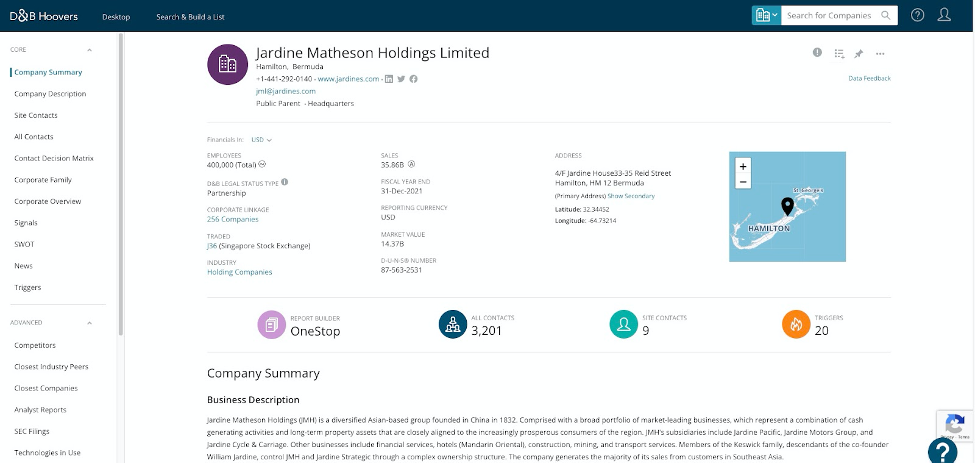
Task: Click the market value 14.37B
Action: coord(393,244)
